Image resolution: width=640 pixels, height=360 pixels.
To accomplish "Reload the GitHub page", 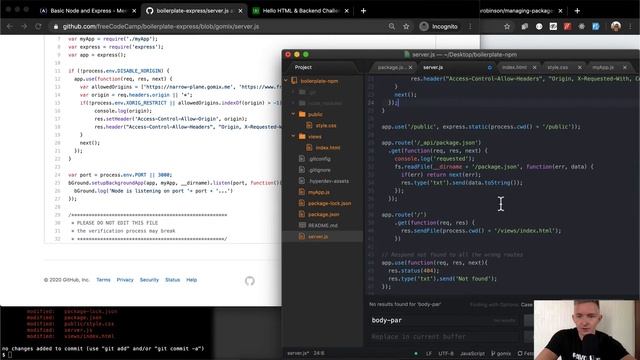I will (x=38, y=27).
